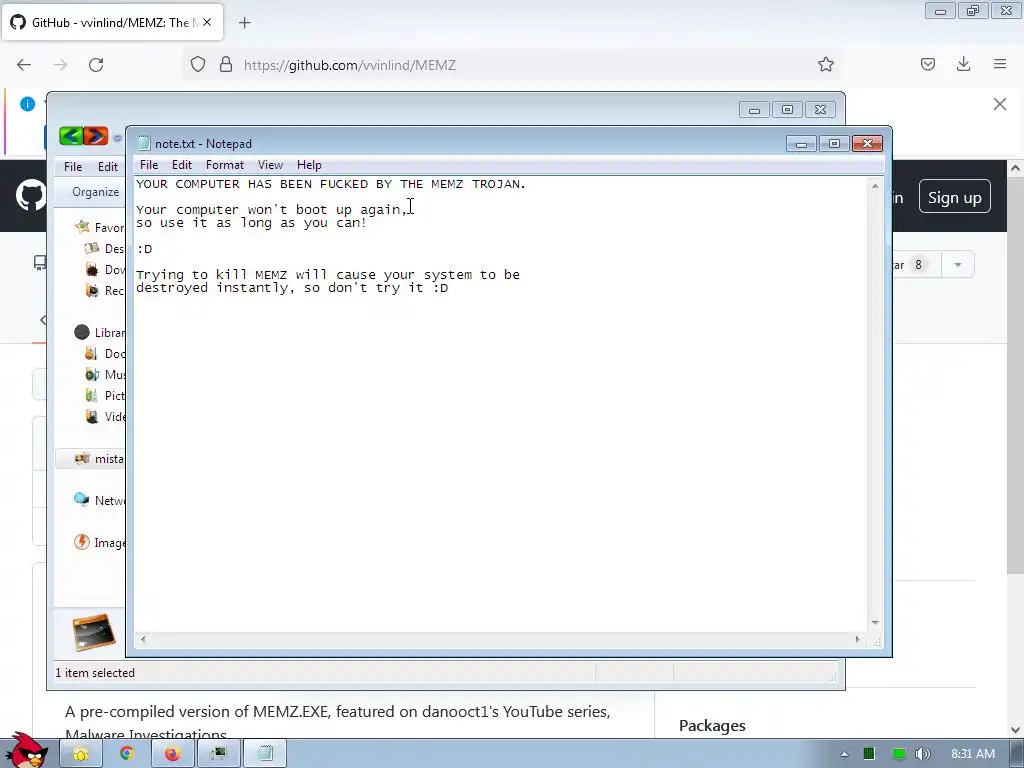Click Notepad's vertical scrollbar up arrow
This screenshot has width=1024, height=768.
[x=875, y=186]
